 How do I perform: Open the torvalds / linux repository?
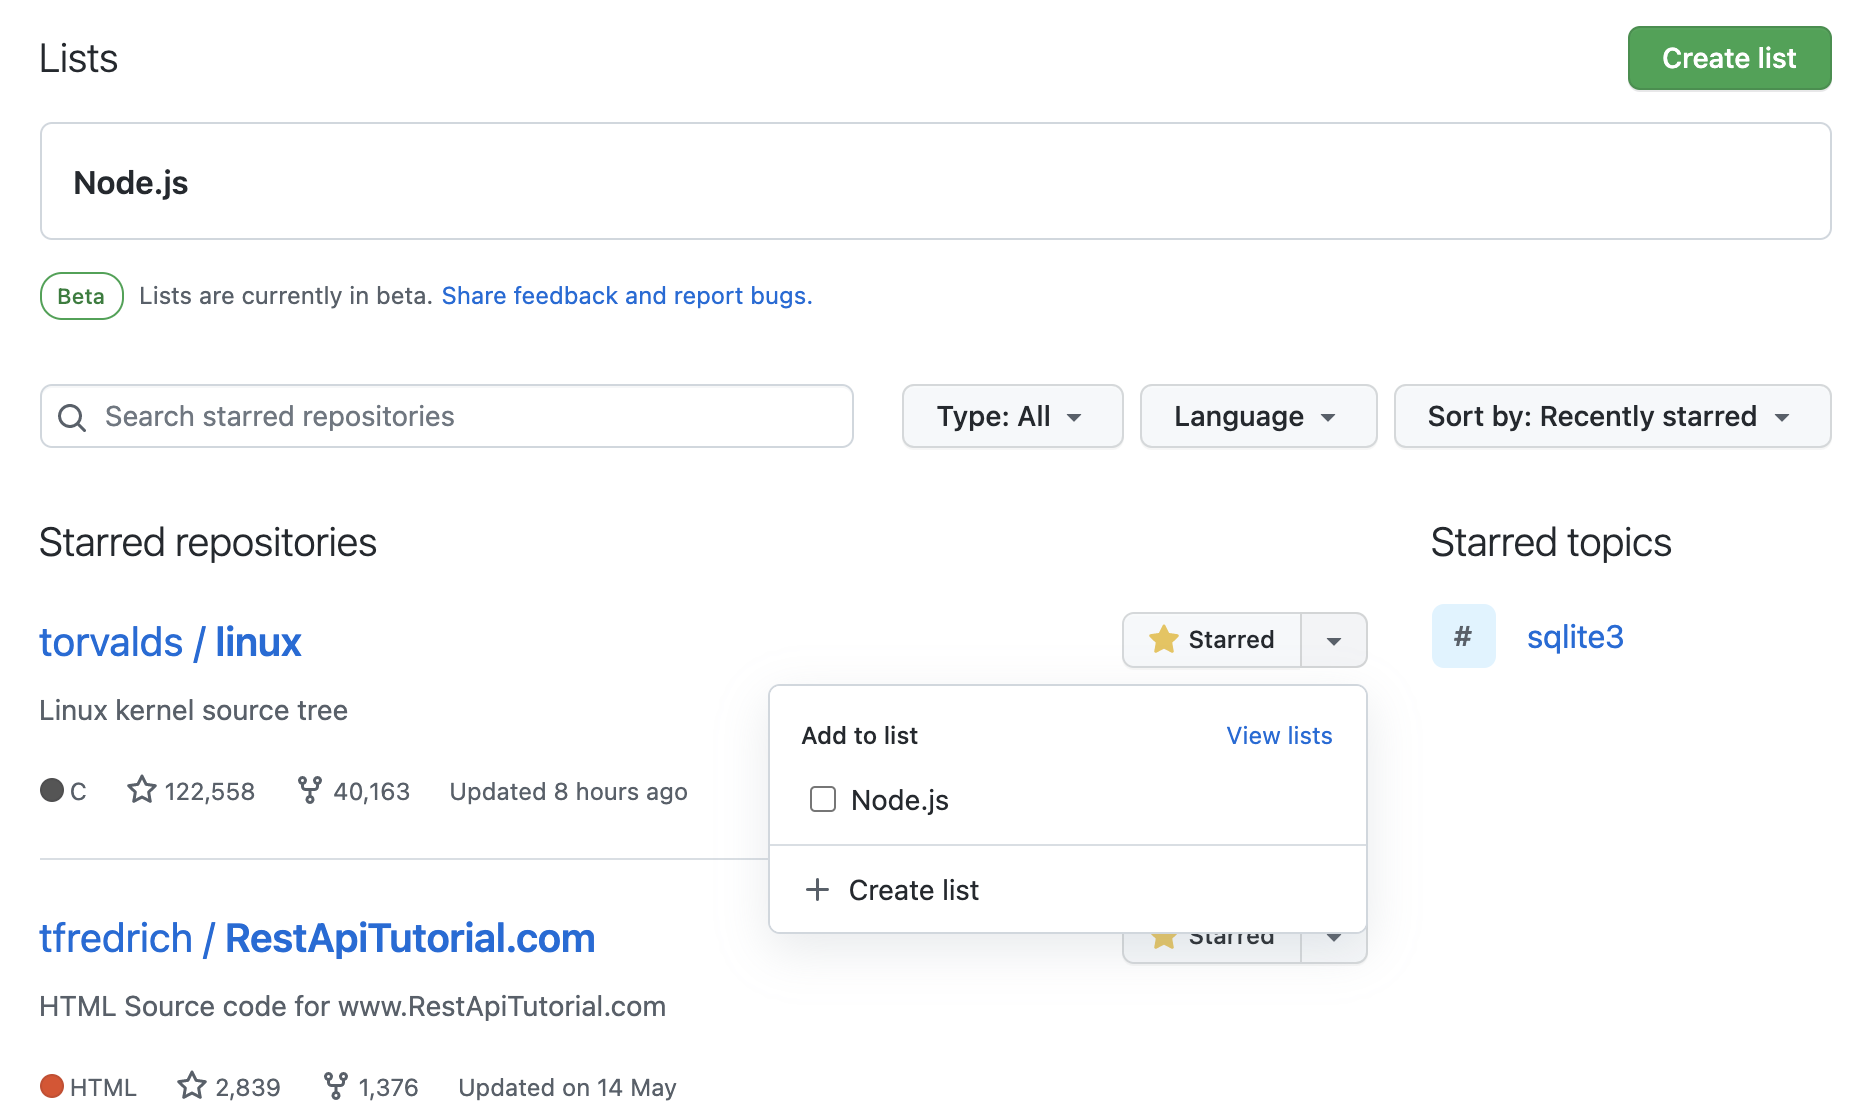[170, 642]
